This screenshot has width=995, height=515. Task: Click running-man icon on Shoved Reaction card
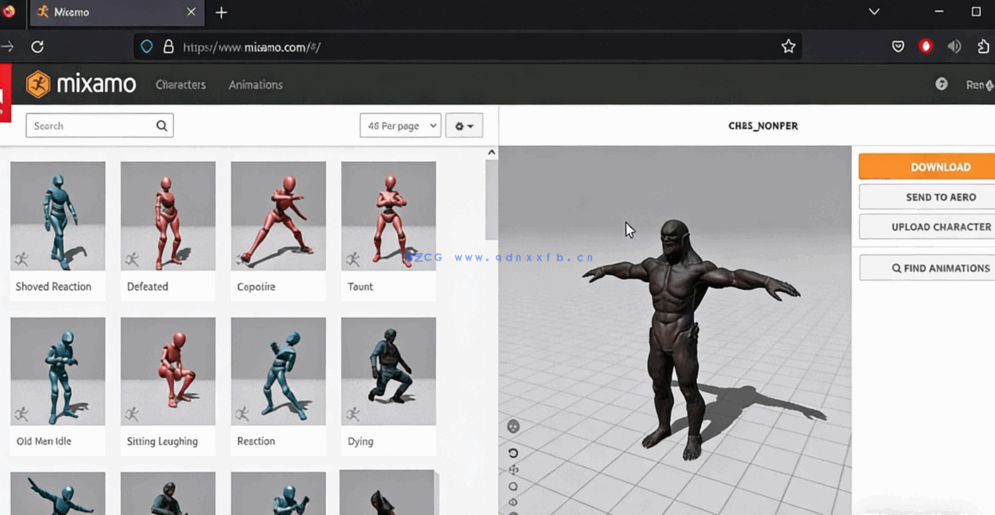point(22,259)
